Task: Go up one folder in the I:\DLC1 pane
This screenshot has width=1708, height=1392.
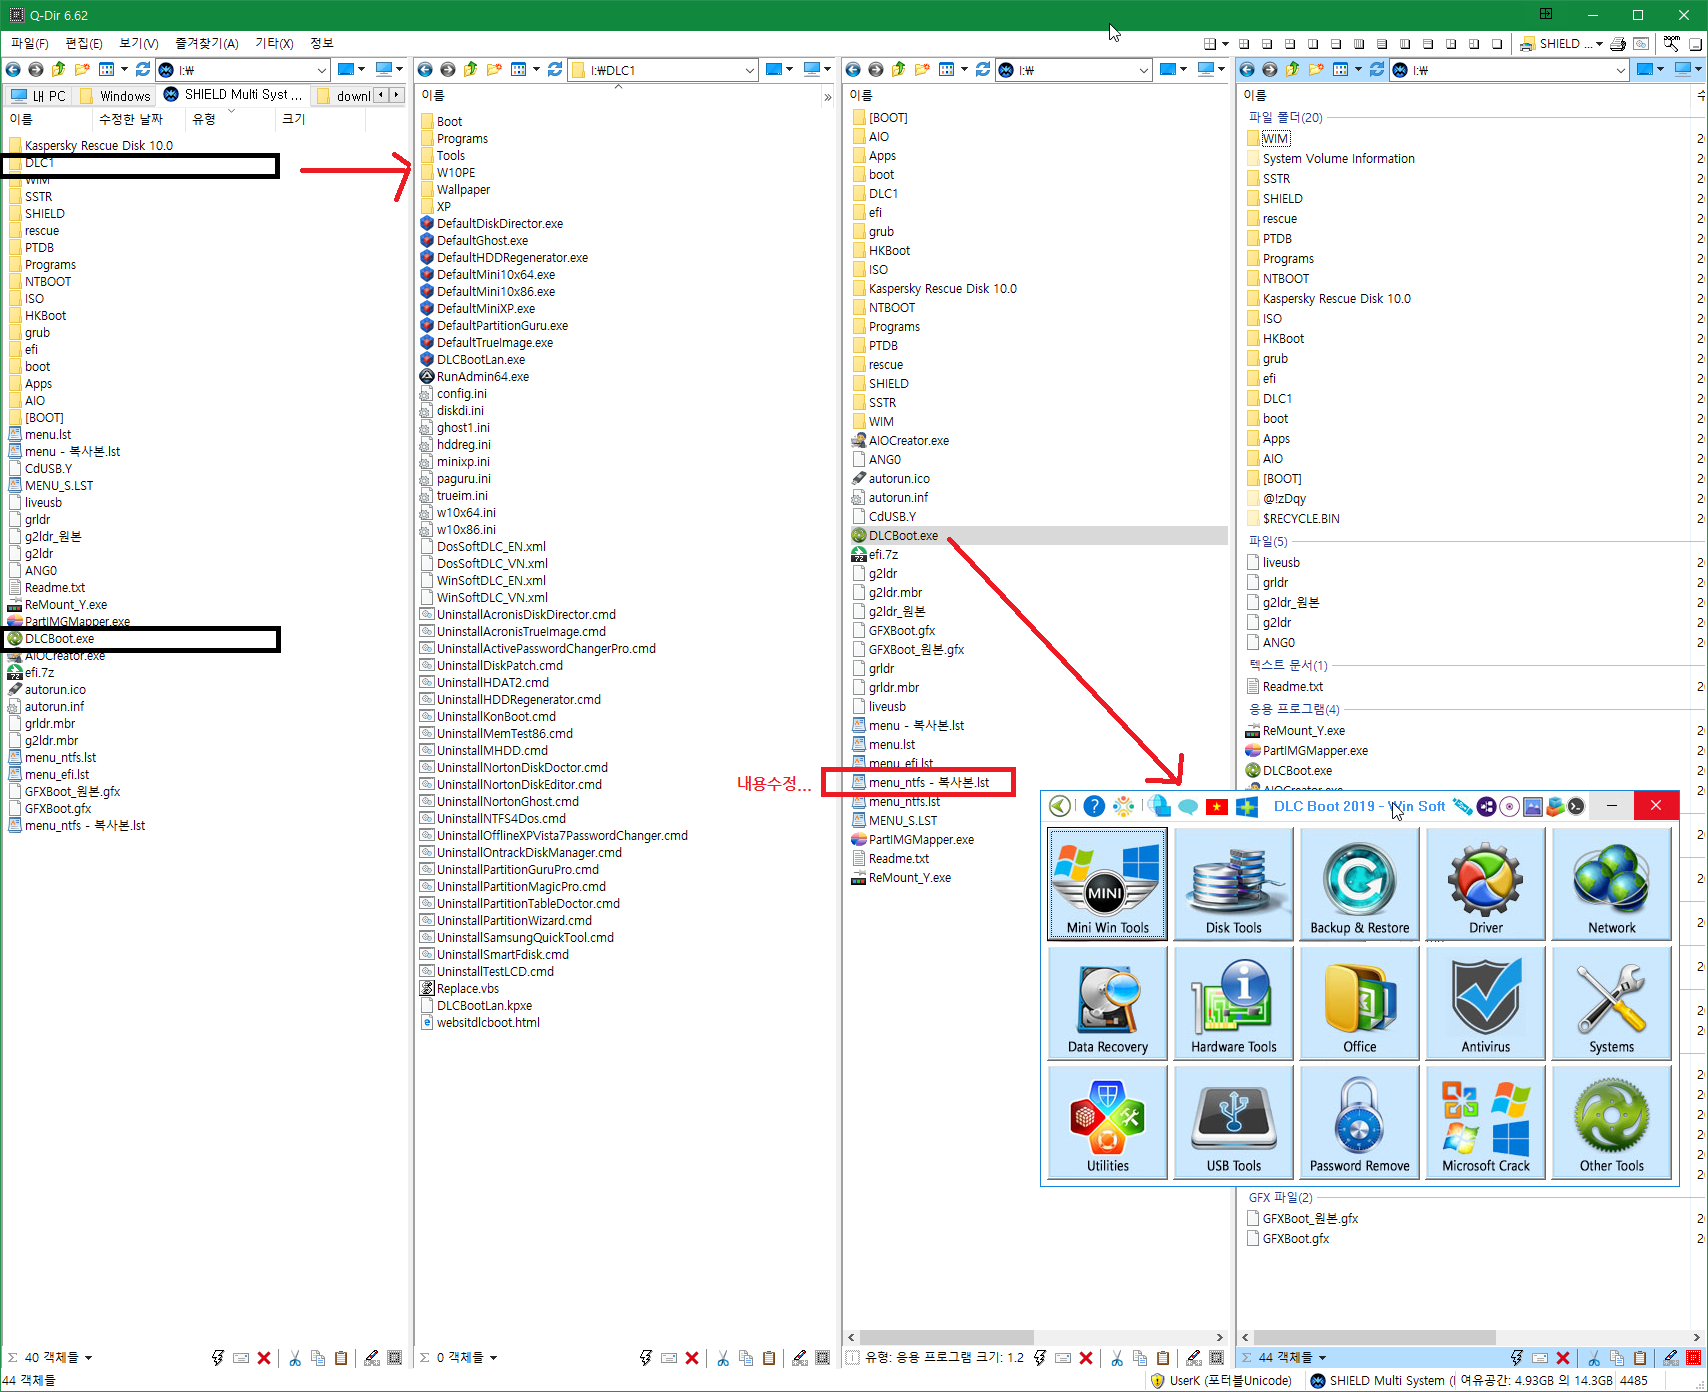Action: pyautogui.click(x=470, y=69)
